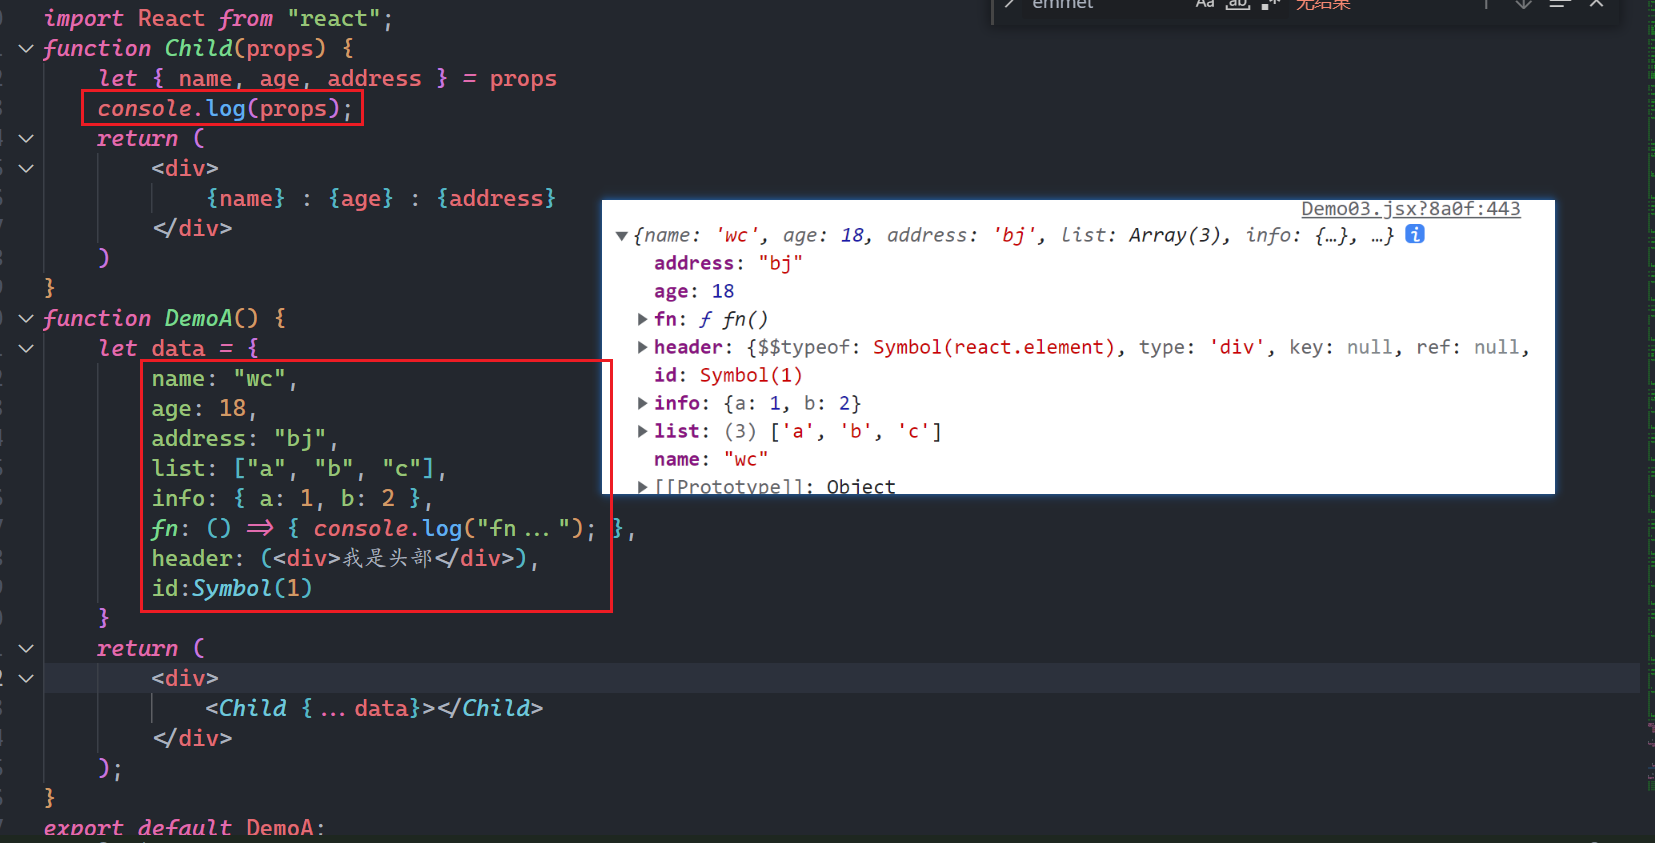Expand the list property in the console
The width and height of the screenshot is (1655, 843).
pos(643,431)
